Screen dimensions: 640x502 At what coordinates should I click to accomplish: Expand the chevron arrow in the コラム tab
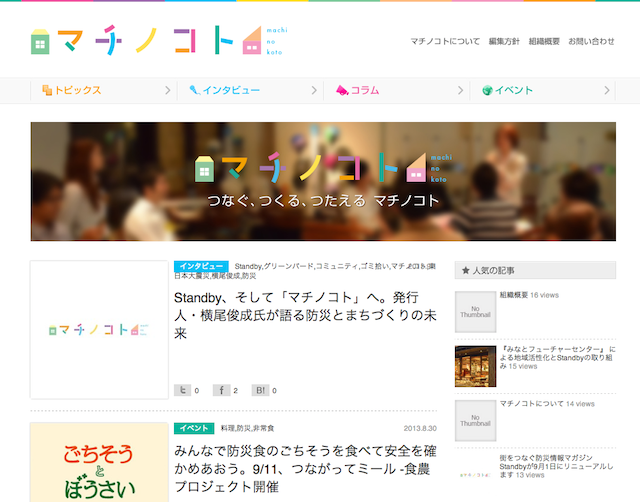(x=460, y=90)
